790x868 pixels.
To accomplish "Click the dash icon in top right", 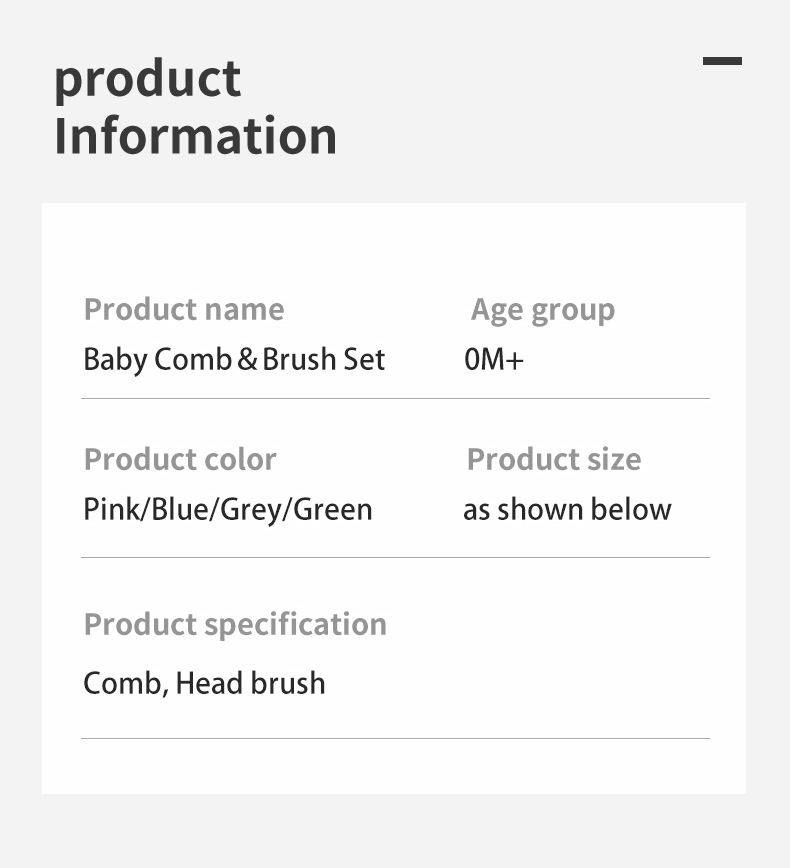I will point(722,61).
